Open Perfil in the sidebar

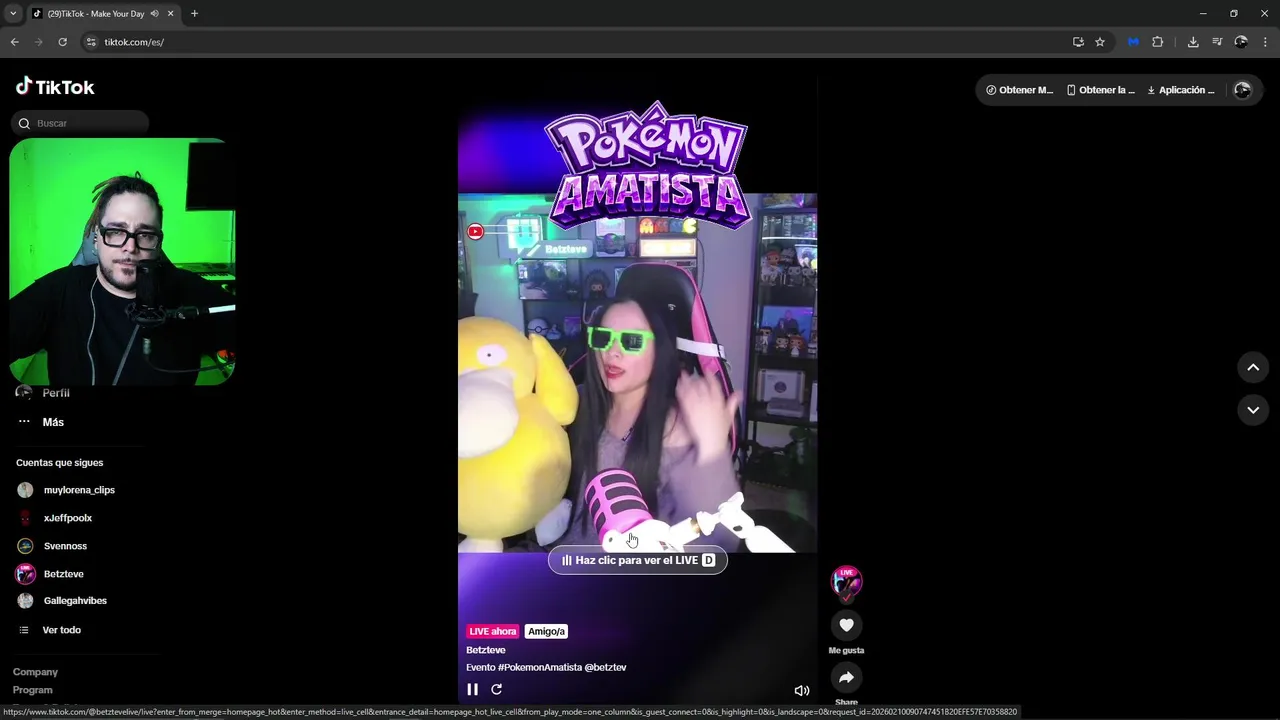point(56,393)
